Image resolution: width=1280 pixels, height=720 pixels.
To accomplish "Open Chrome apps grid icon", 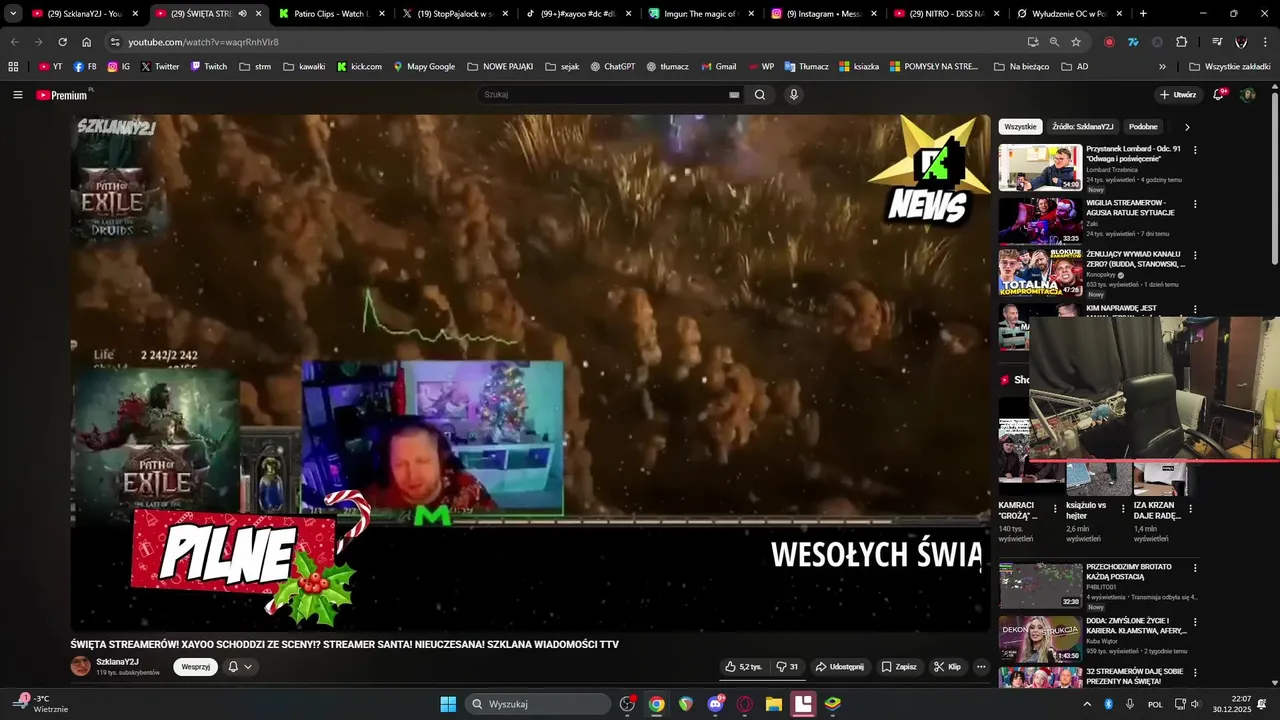I will click(13, 67).
